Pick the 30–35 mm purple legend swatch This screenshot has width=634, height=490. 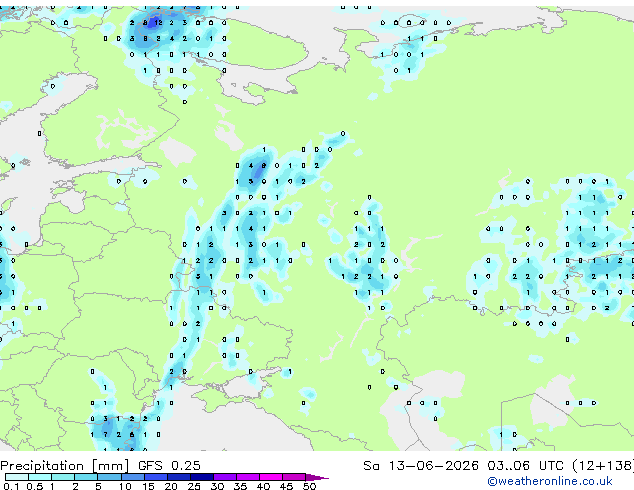coord(224,477)
